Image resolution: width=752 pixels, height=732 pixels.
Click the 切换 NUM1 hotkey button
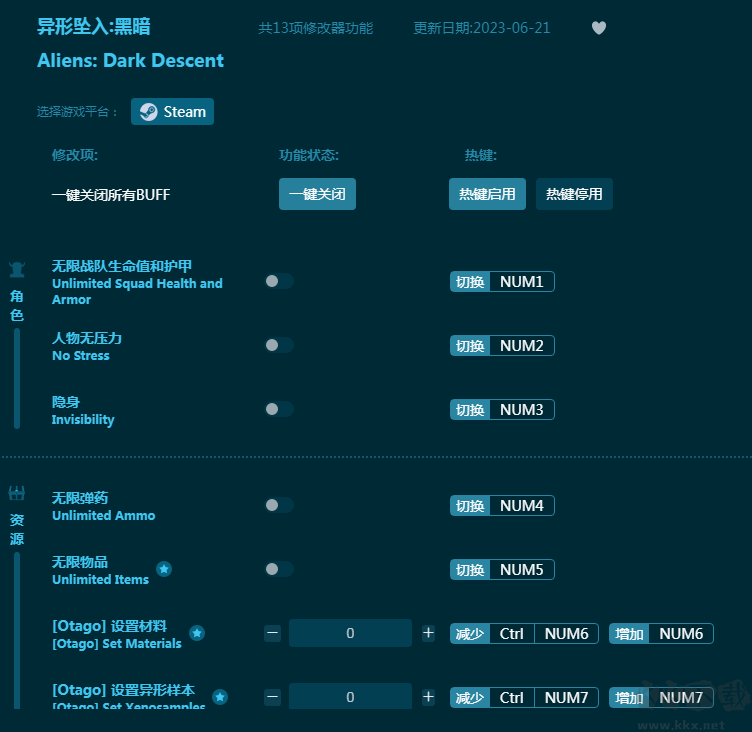pyautogui.click(x=502, y=282)
